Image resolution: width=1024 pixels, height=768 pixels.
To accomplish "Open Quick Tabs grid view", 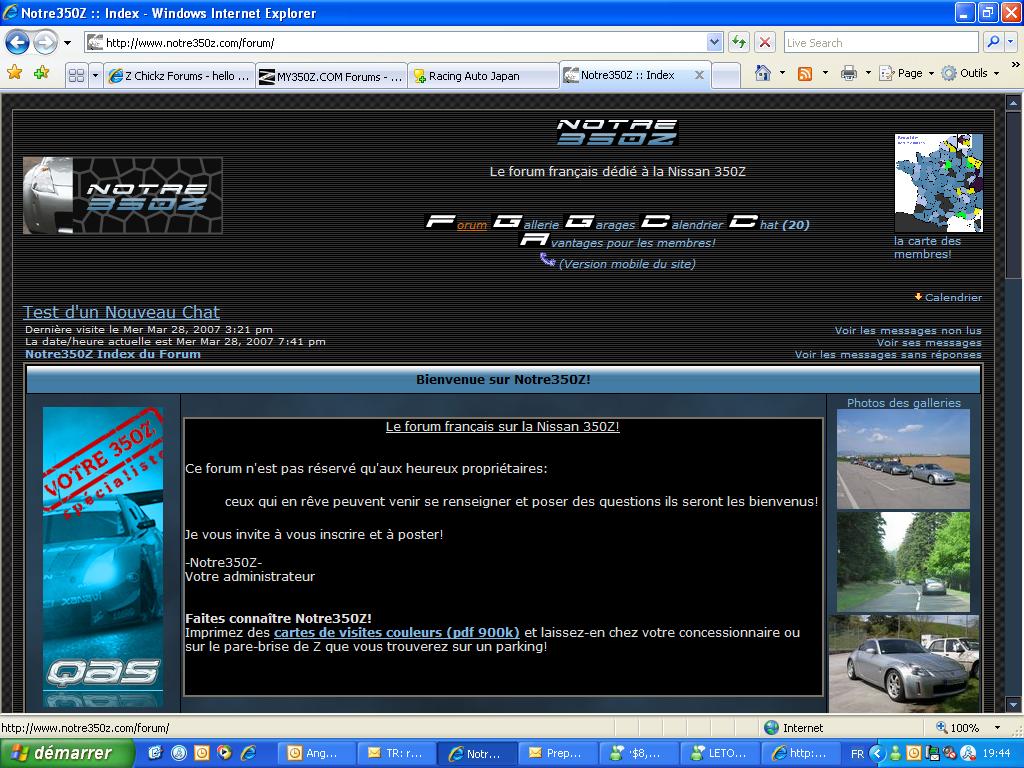I will [x=76, y=75].
